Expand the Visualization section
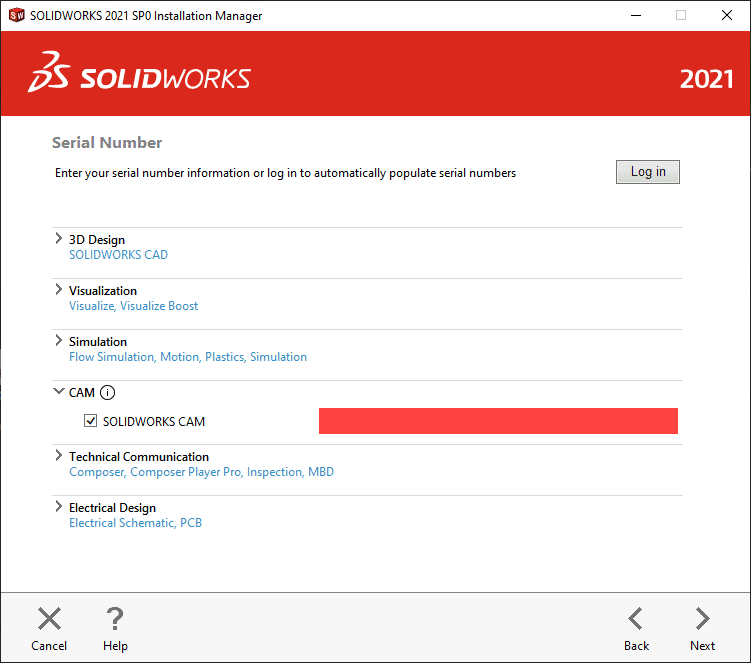The image size is (751, 663). (58, 289)
